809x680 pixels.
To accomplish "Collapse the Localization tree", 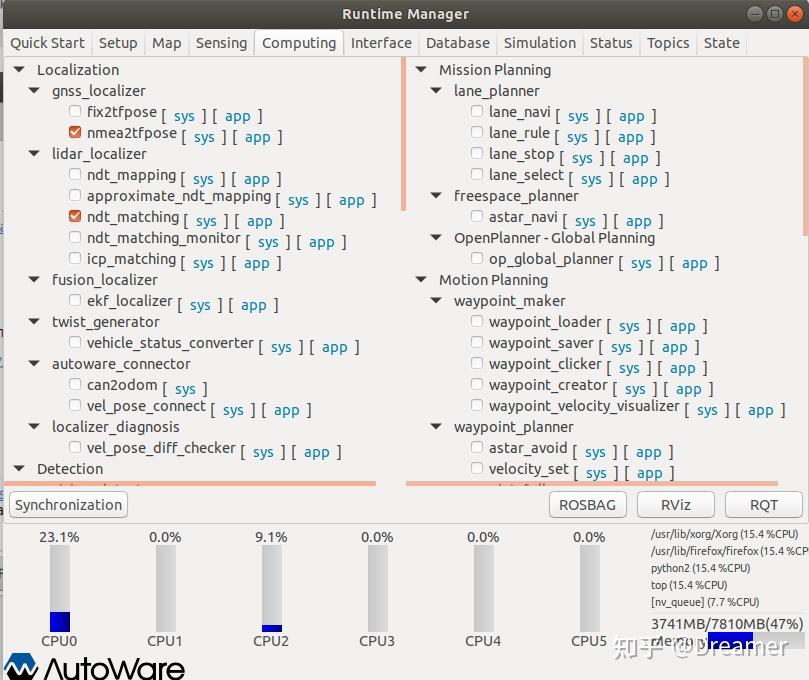I will [x=18, y=69].
